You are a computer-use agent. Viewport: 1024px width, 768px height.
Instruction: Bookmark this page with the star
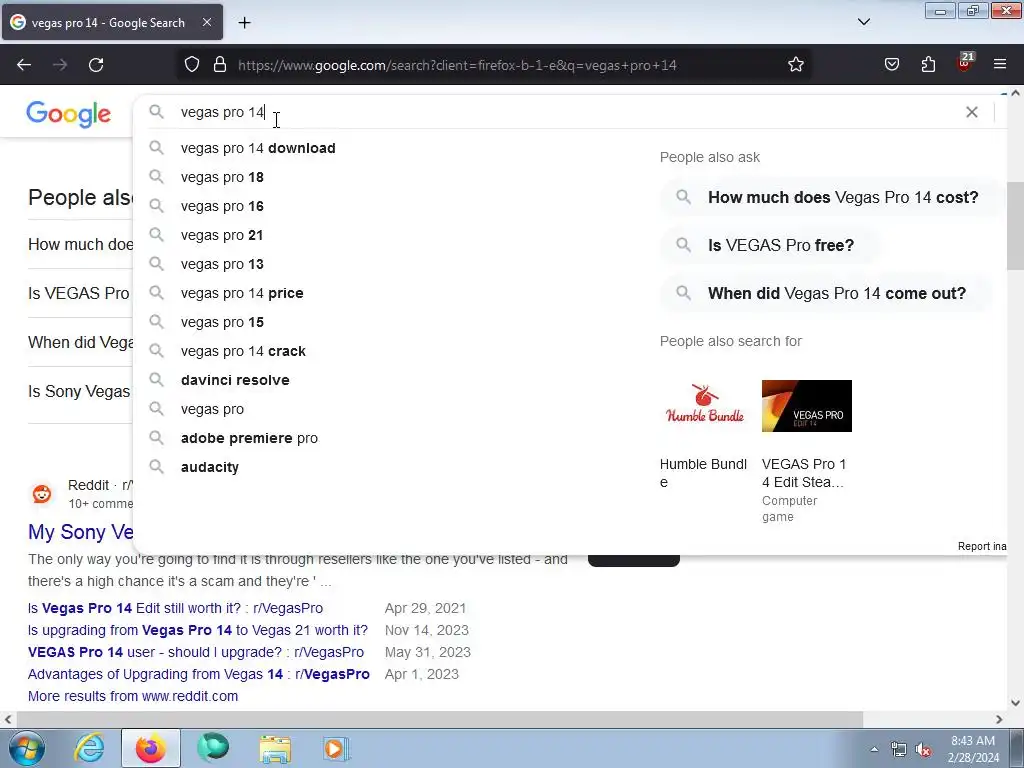[795, 65]
